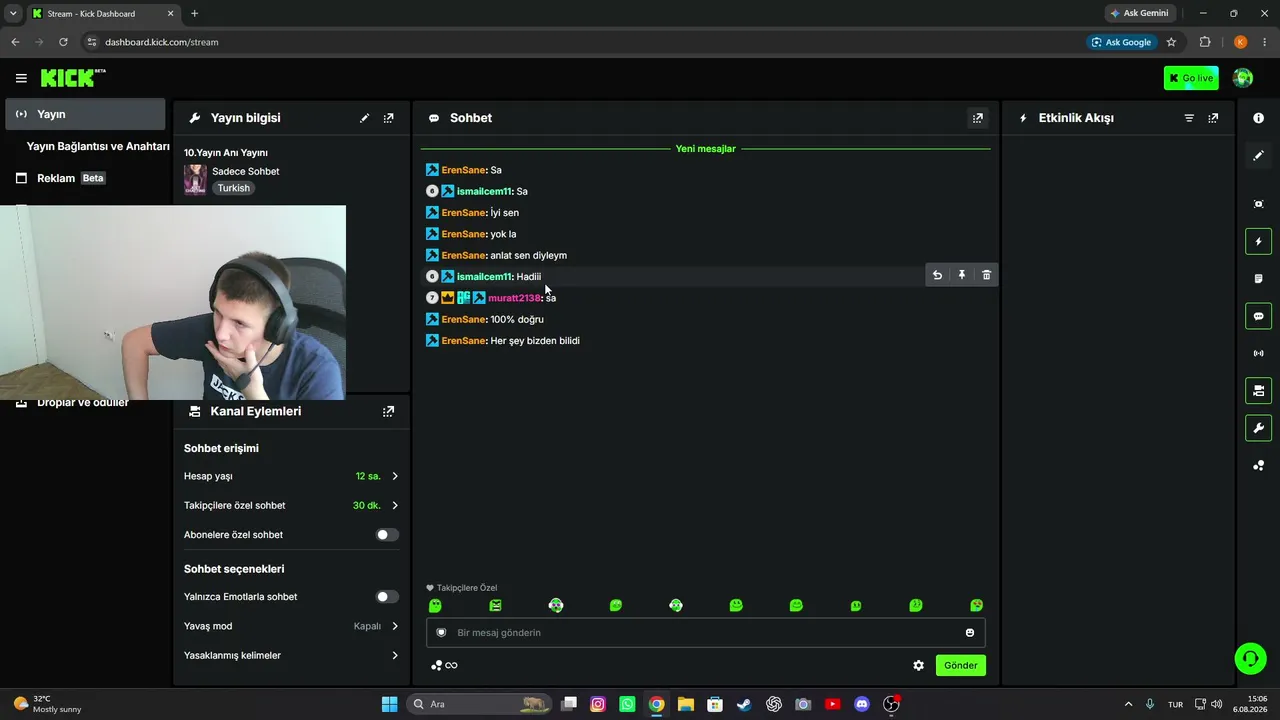Click the Bir mesaj gönderin input field
Viewport: 1280px width, 720px height.
[706, 632]
